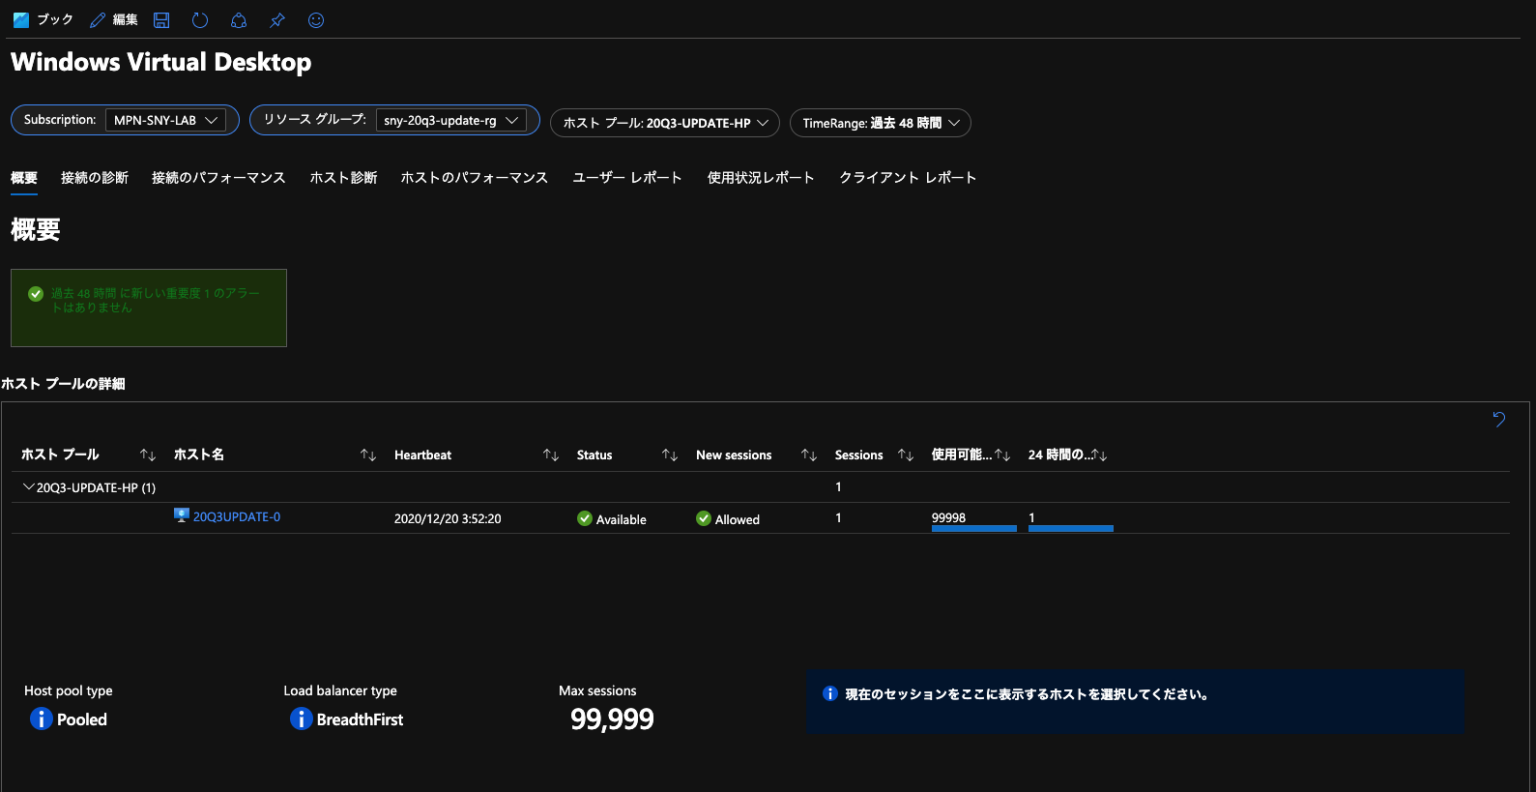Screen dimensions: 1536x792
Task: Refresh the workbook with the circular arrow icon
Action: [199, 20]
